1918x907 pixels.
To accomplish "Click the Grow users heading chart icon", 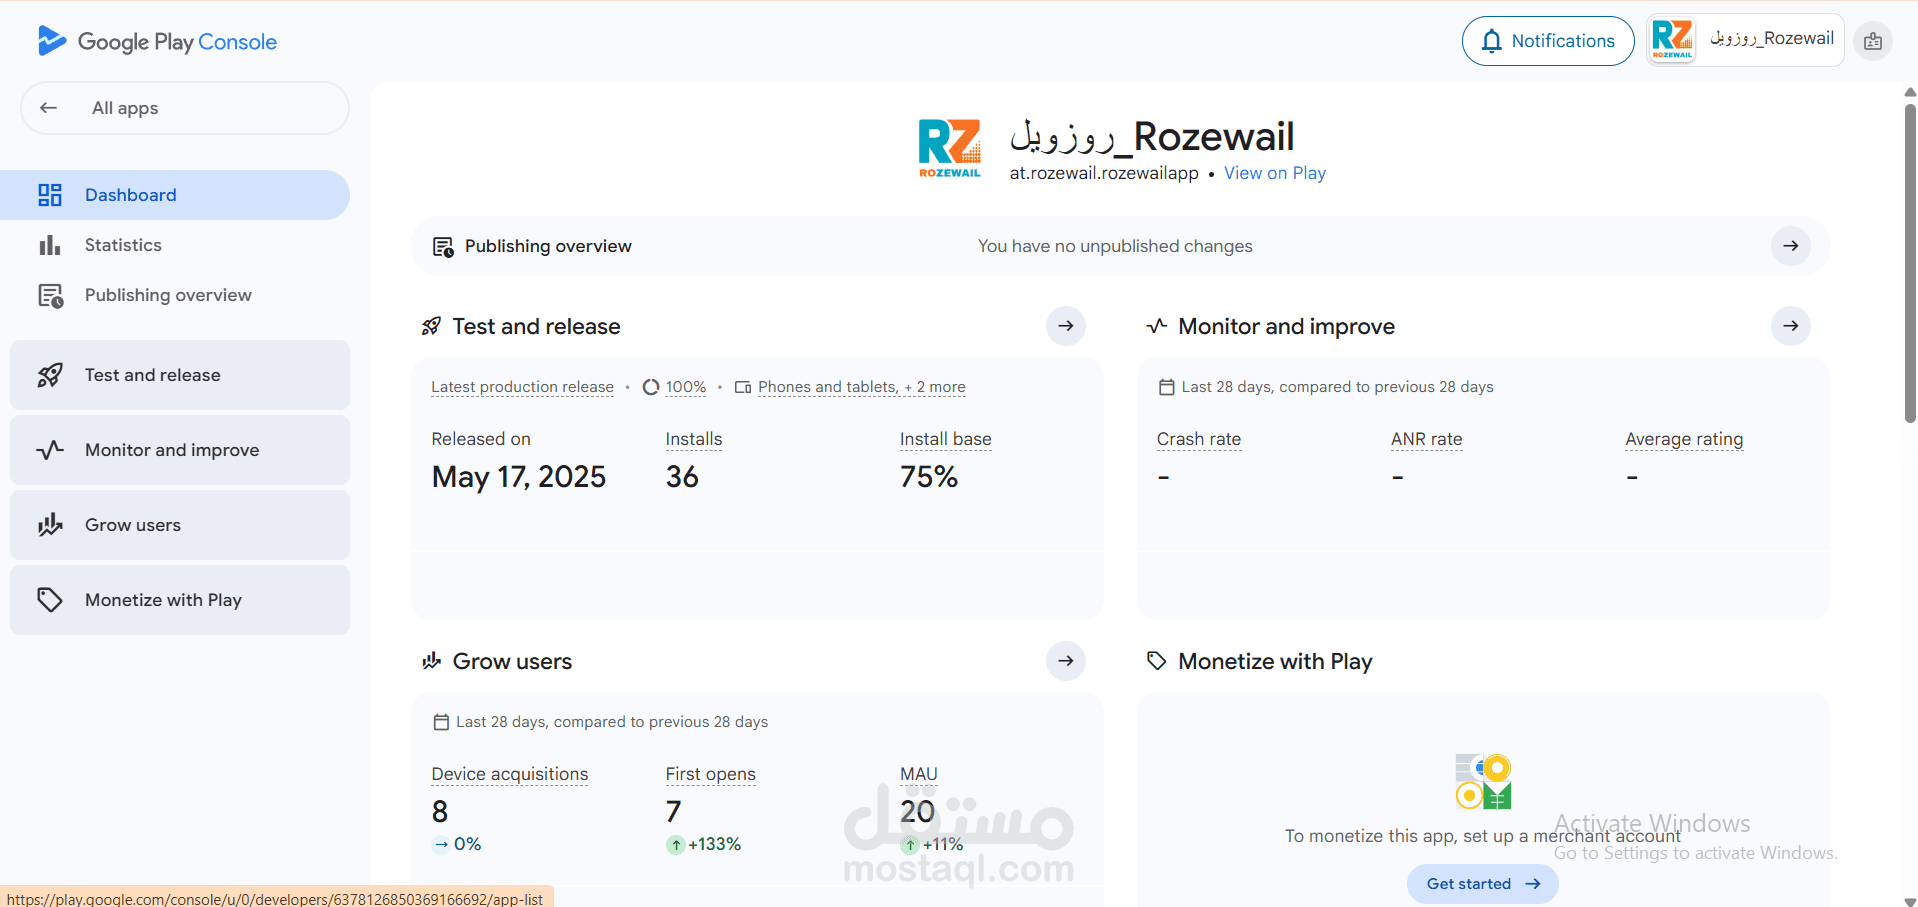I will tap(432, 661).
